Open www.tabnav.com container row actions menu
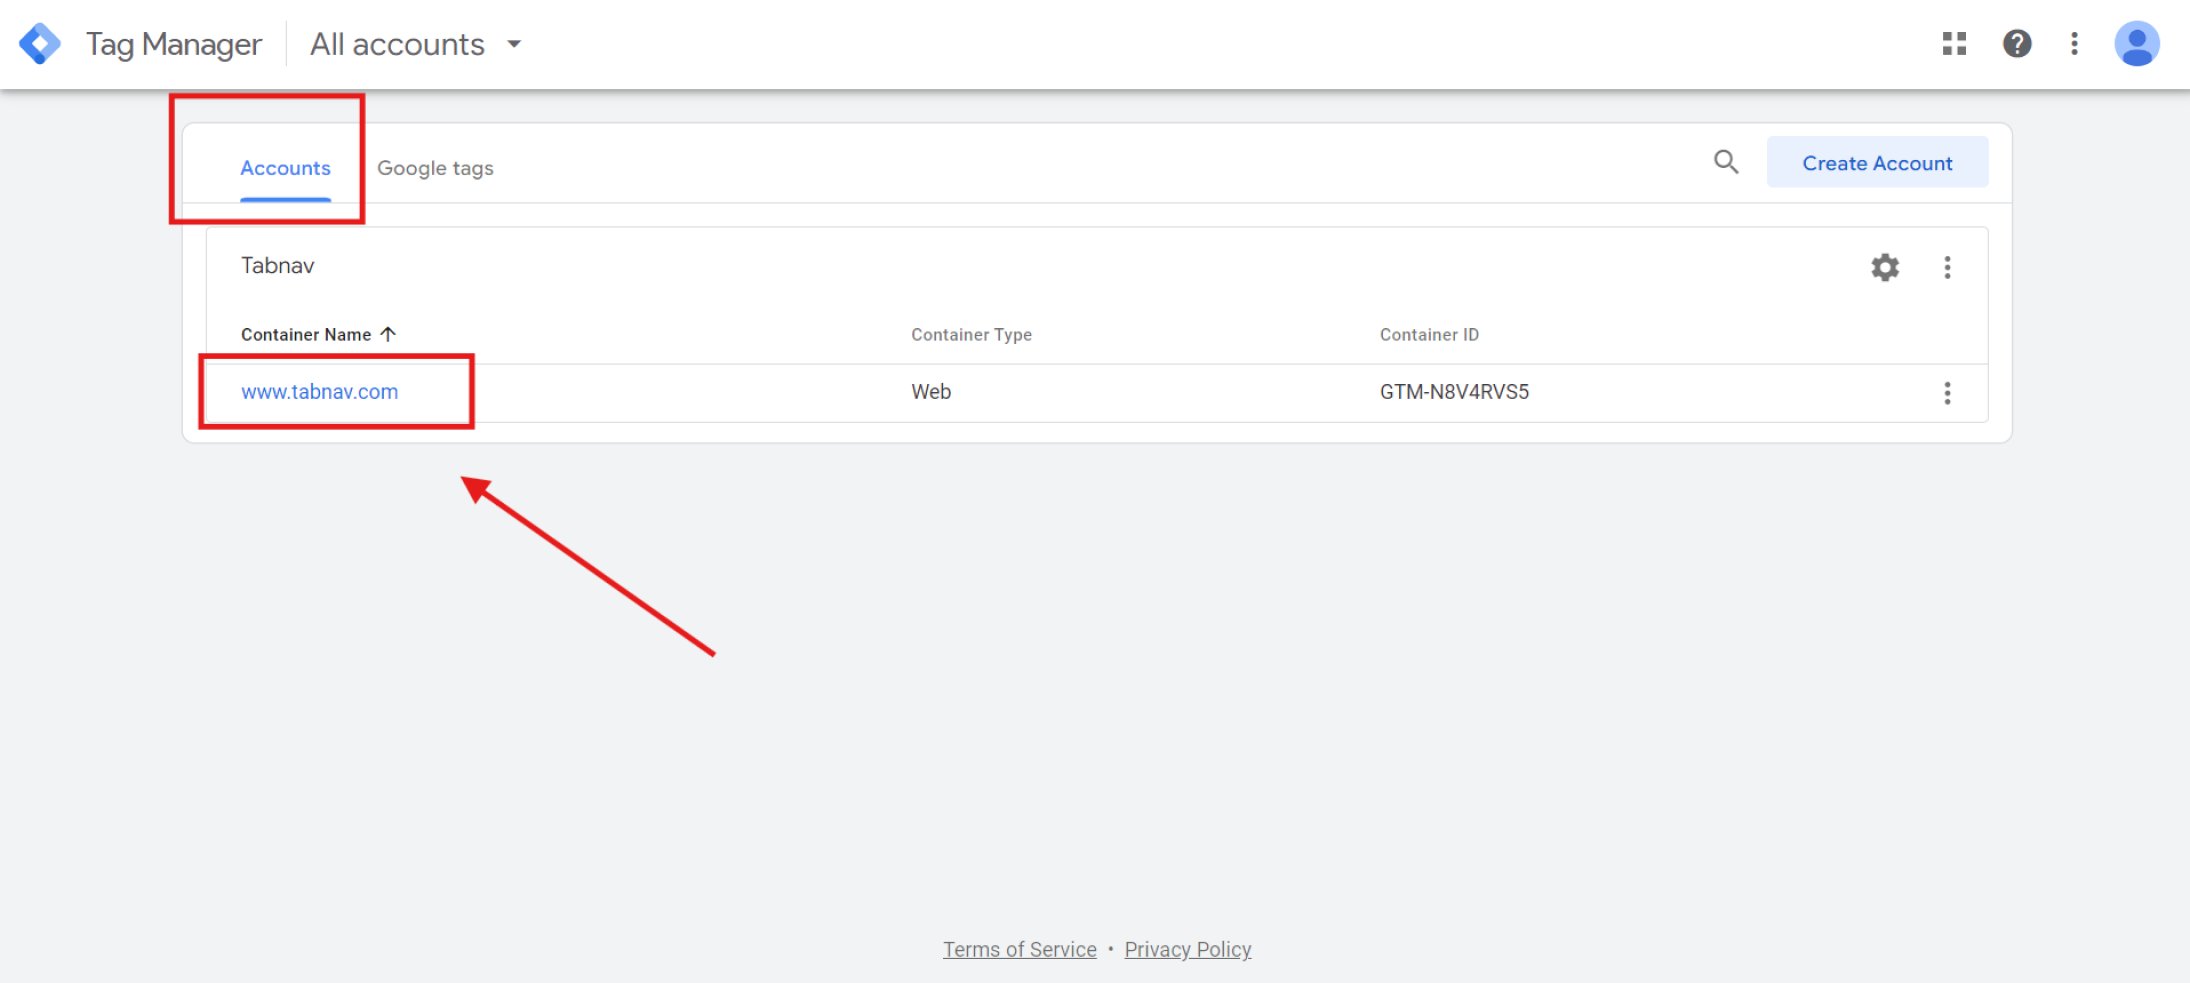Viewport: 2190px width, 983px height. point(1947,393)
